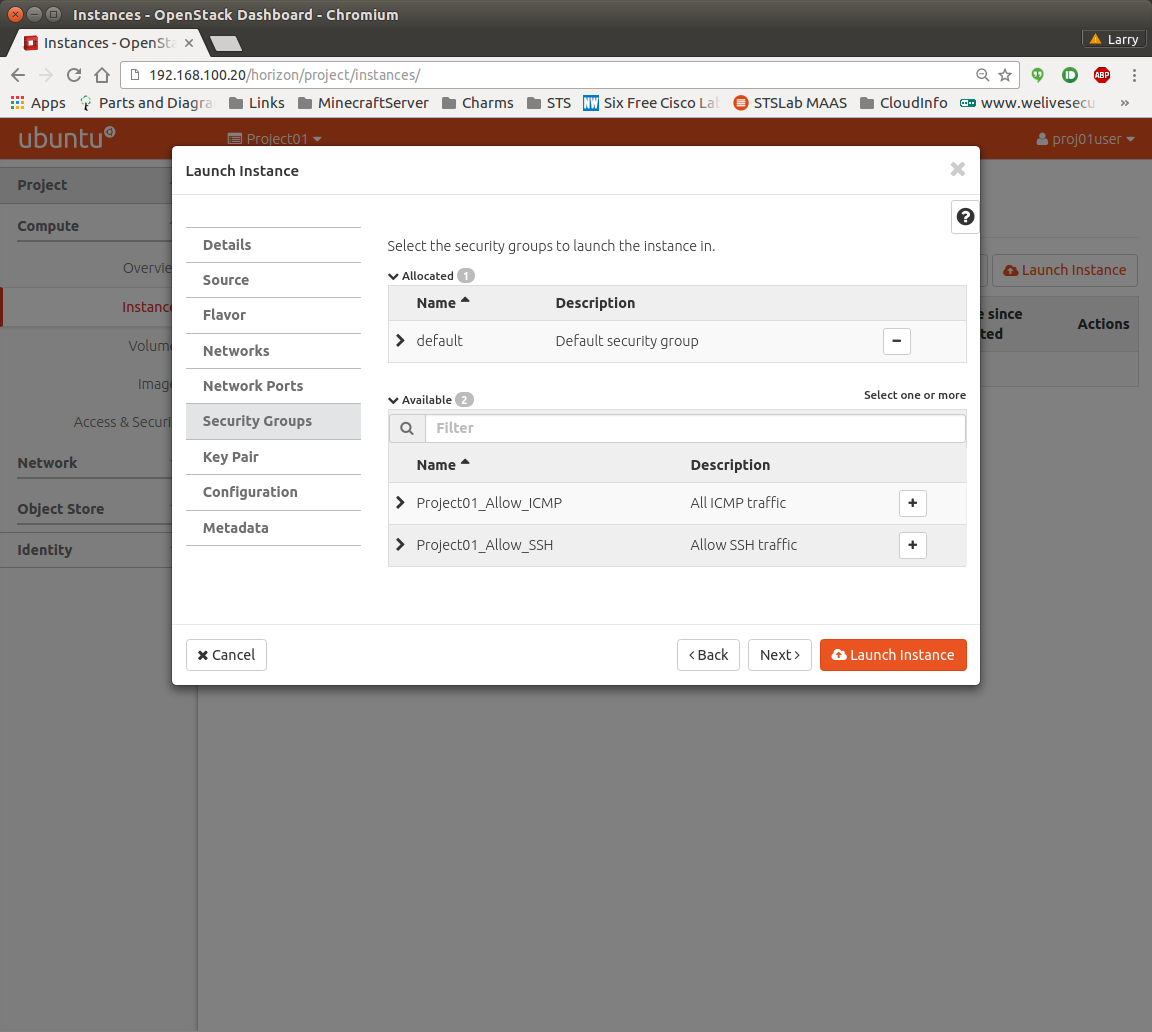Select the Flavor step

click(x=224, y=315)
